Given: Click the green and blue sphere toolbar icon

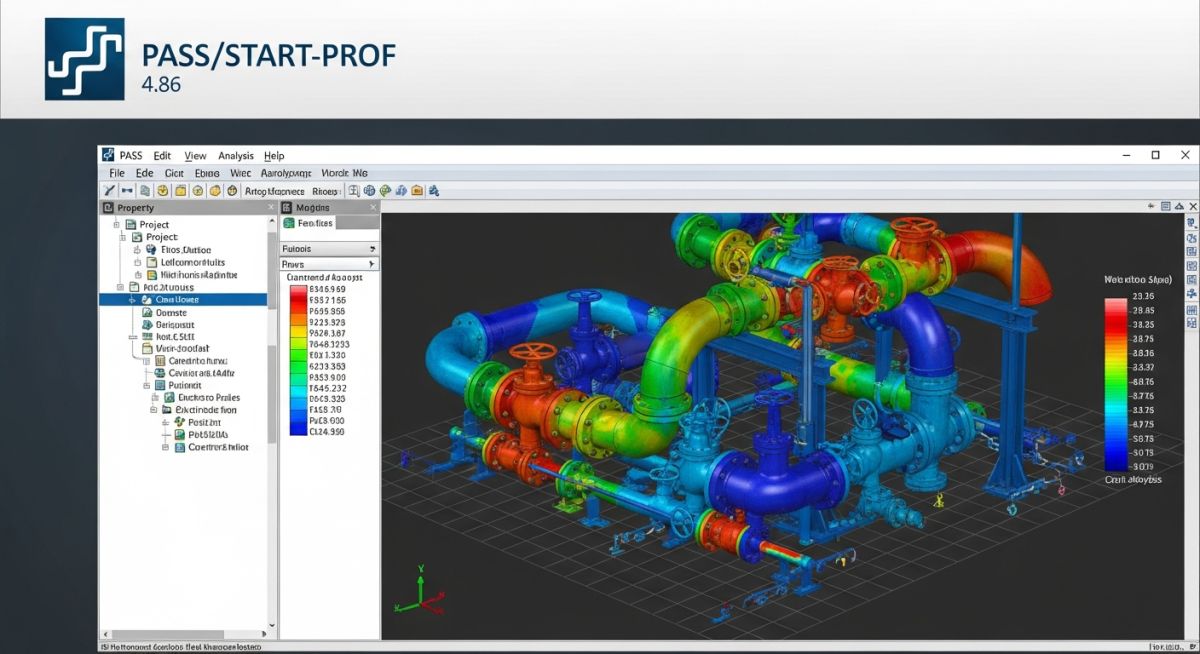Looking at the screenshot, I should point(385,190).
